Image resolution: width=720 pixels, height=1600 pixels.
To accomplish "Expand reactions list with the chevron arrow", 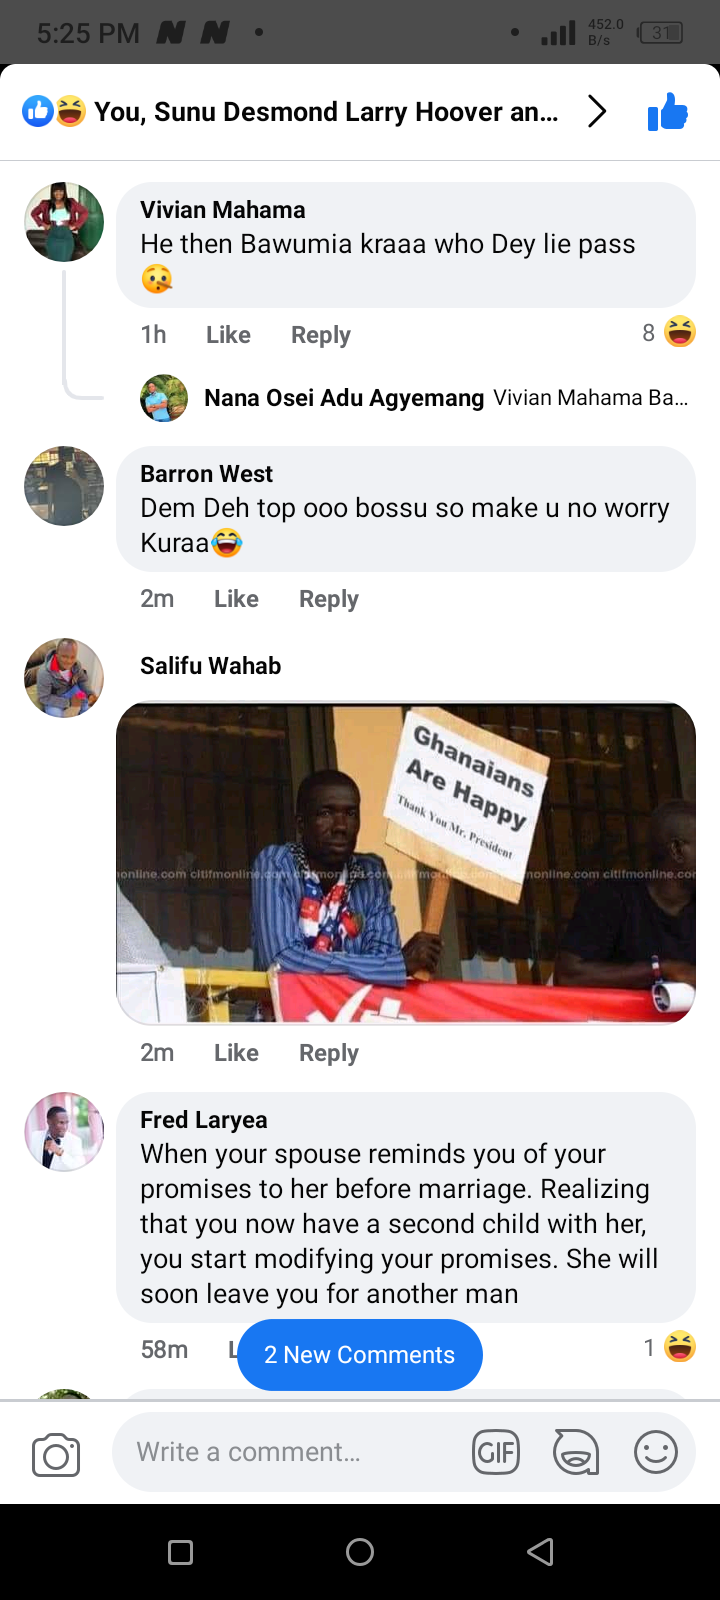I will coord(597,111).
